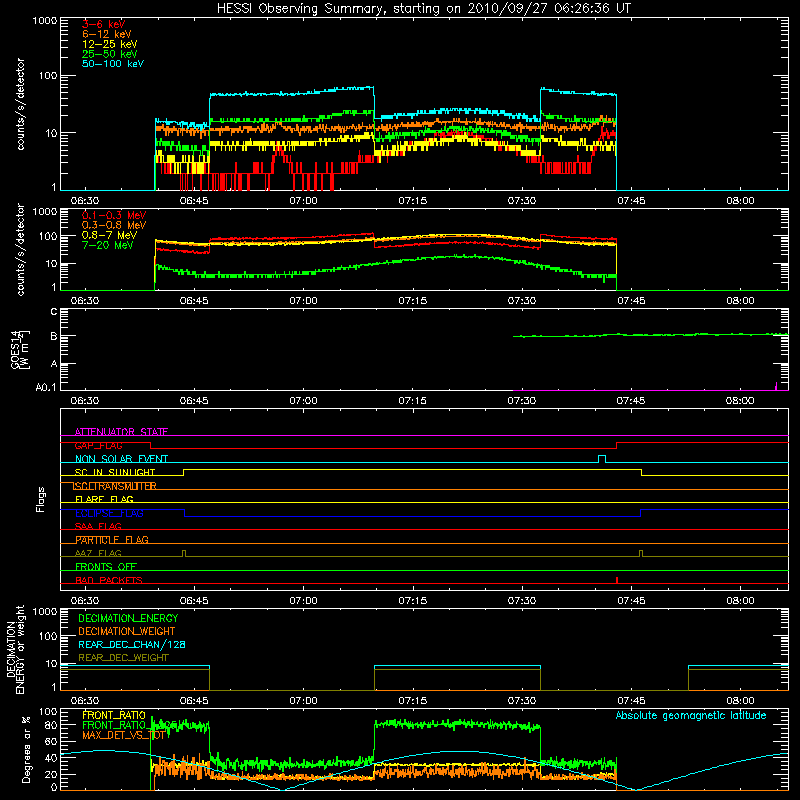
Task: Click the 08:00 tick label under the top panel
Action: tap(740, 201)
